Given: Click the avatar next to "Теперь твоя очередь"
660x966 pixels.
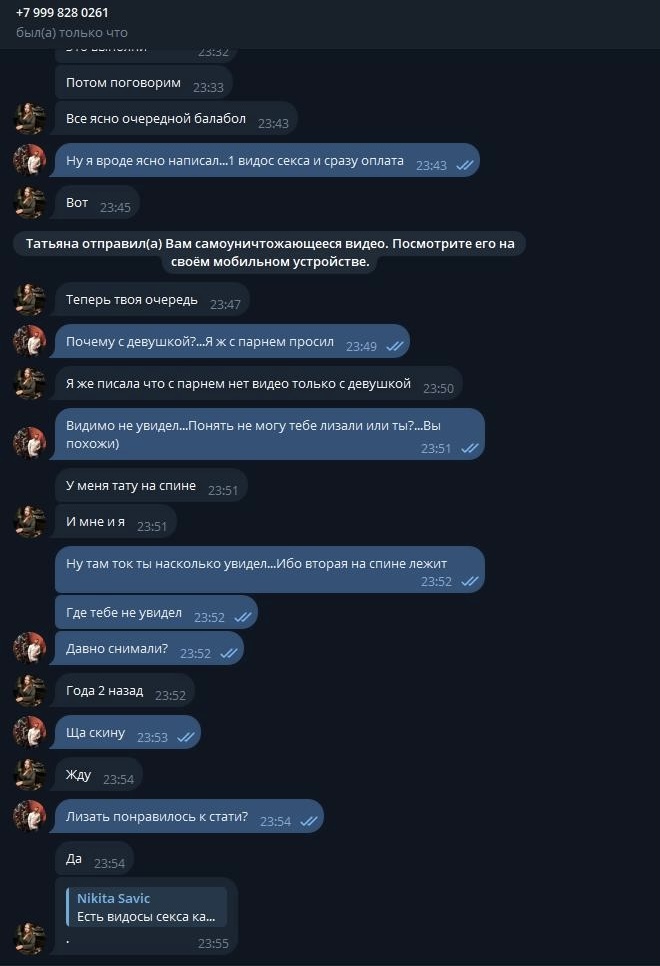Looking at the screenshot, I should [30, 300].
